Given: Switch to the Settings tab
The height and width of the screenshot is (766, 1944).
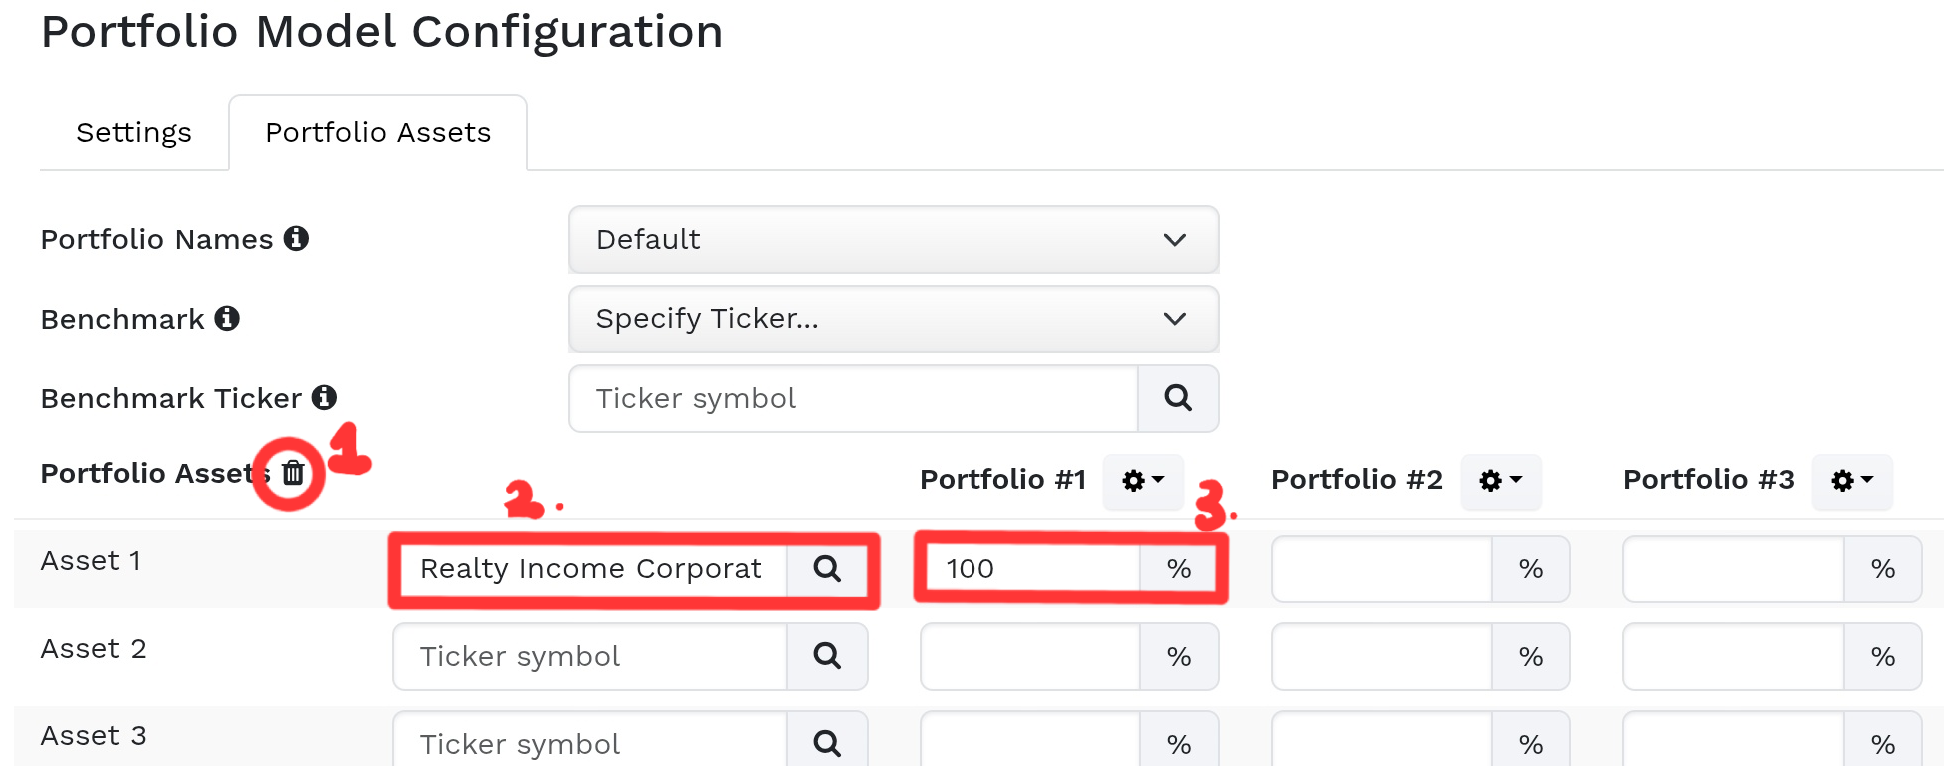Looking at the screenshot, I should tap(134, 133).
